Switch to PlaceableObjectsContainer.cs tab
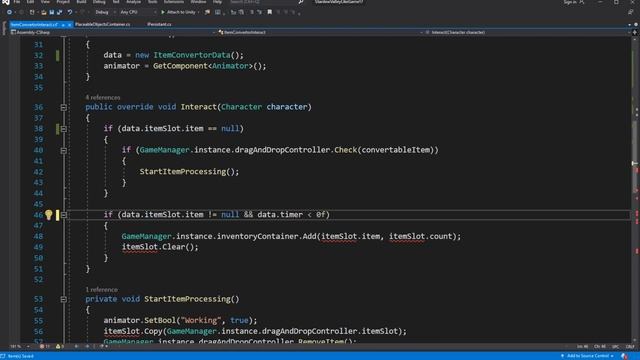The width and height of the screenshot is (640, 360). pyautogui.click(x=103, y=25)
